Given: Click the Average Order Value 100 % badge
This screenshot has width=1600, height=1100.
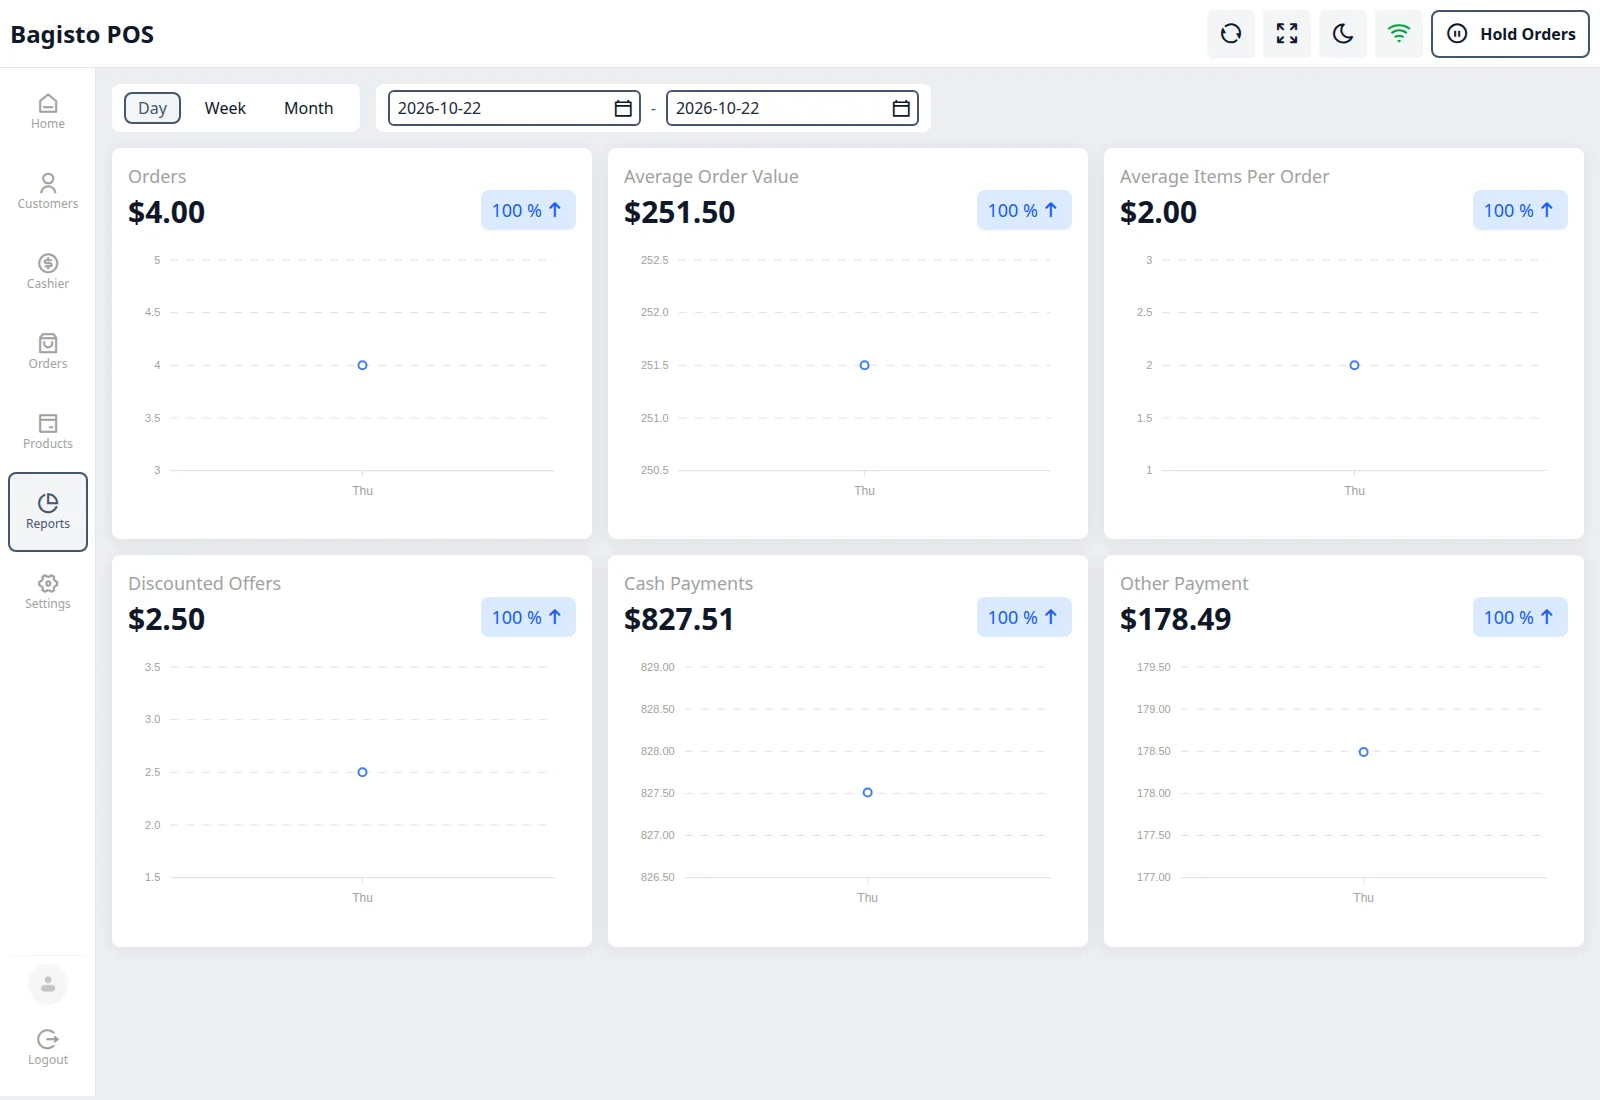Looking at the screenshot, I should (x=1024, y=210).
